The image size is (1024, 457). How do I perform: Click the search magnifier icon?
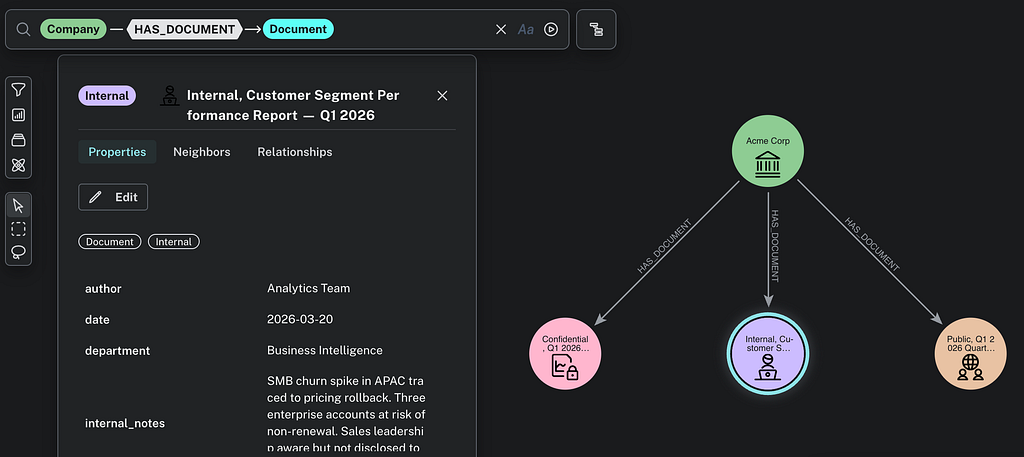point(24,29)
